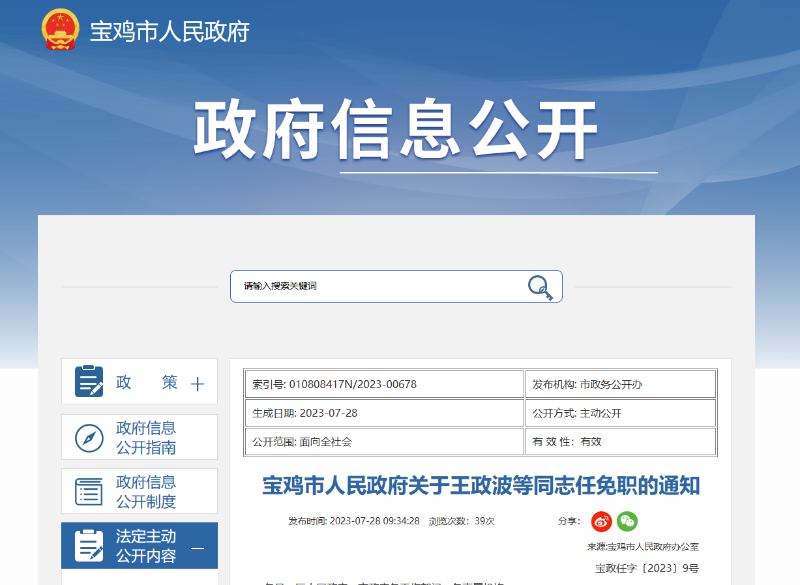This screenshot has height=585, width=800.
Task: Click inside the keyword search input box
Action: (380, 285)
